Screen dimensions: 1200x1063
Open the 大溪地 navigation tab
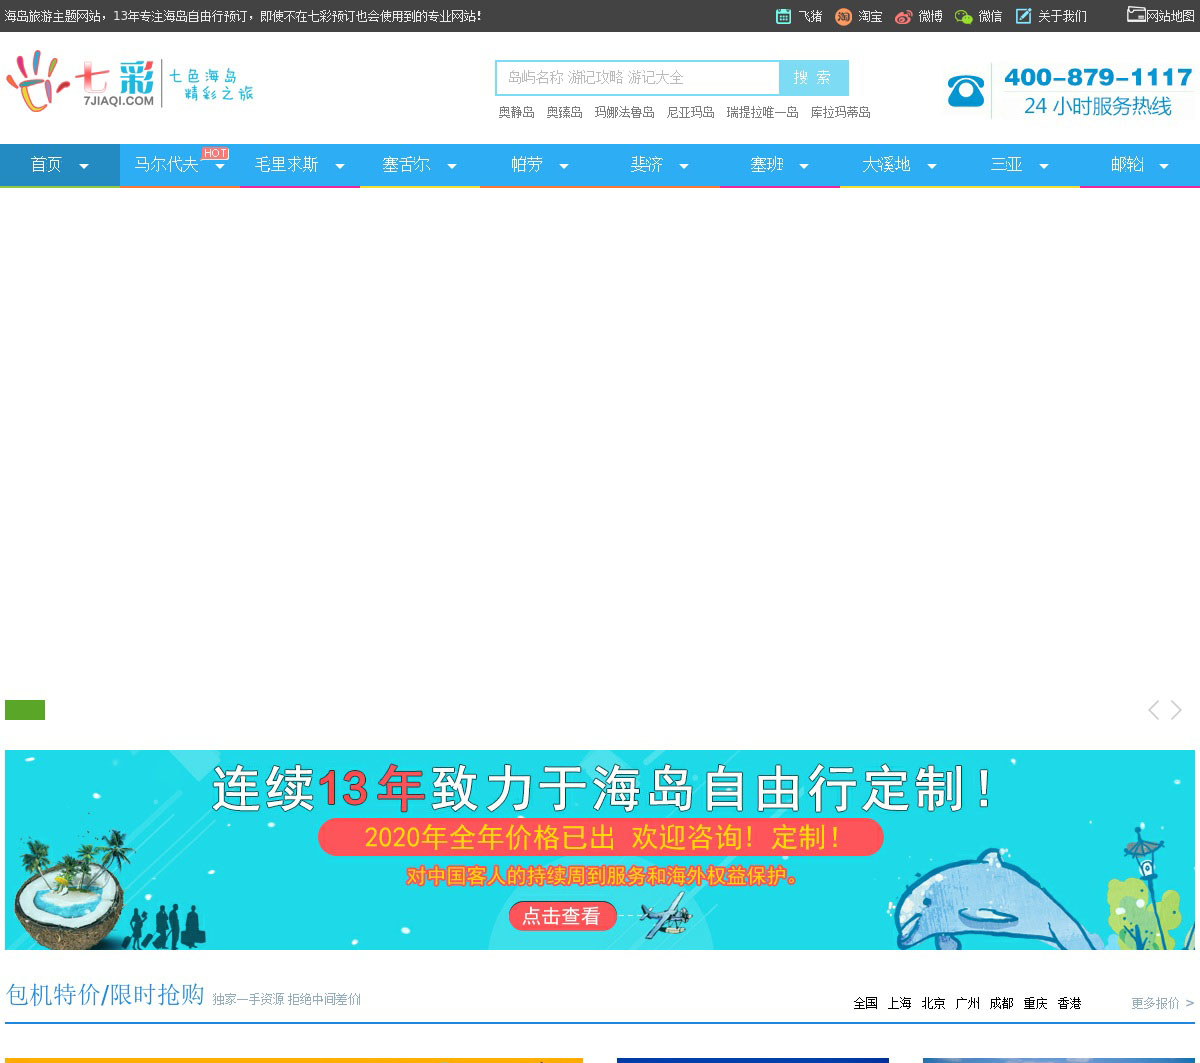pos(900,165)
